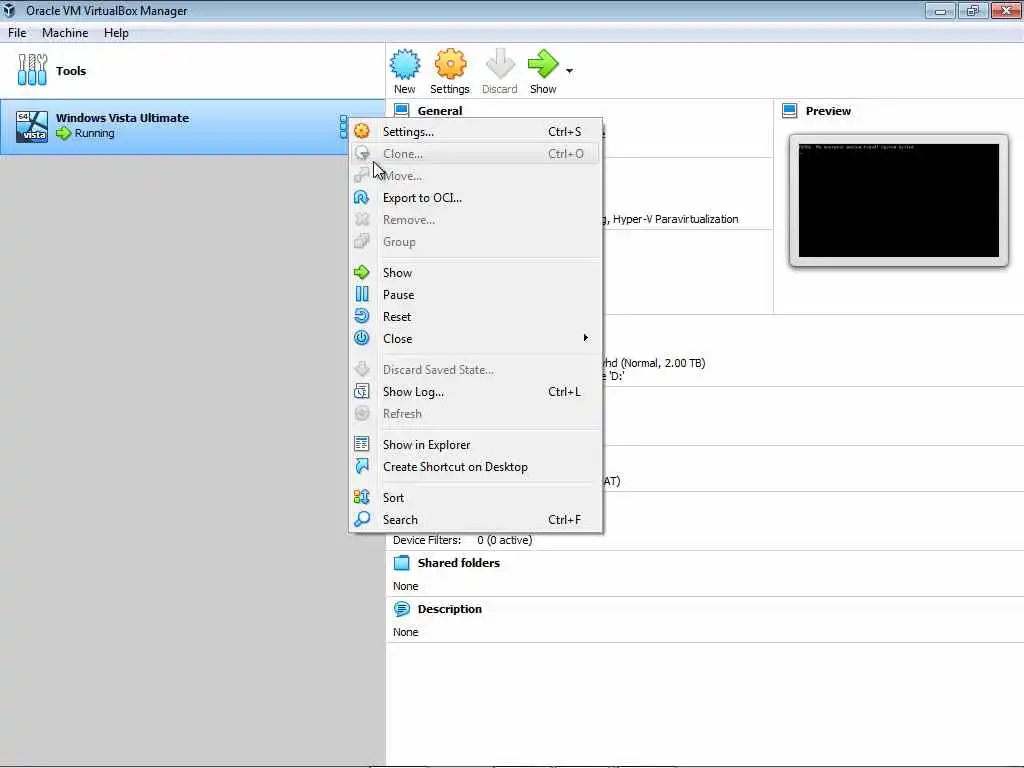Click the Discard toolbar icon

coord(500,64)
